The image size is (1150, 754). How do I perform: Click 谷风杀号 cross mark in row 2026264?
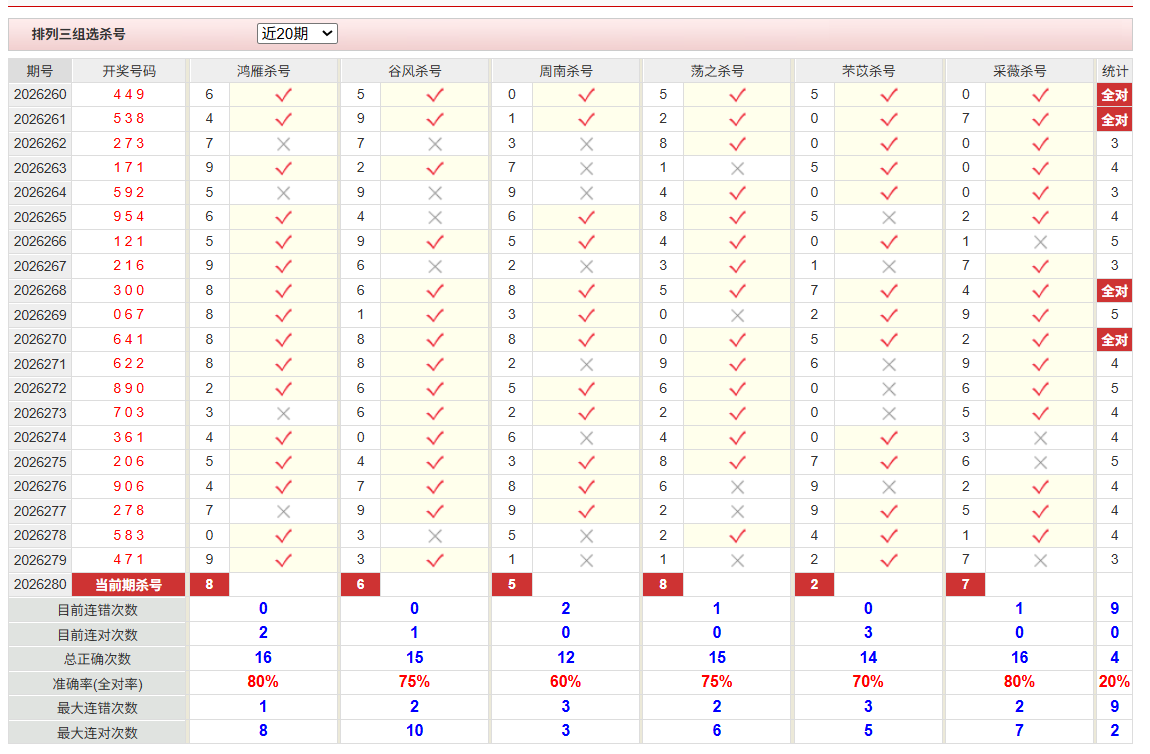(435, 193)
